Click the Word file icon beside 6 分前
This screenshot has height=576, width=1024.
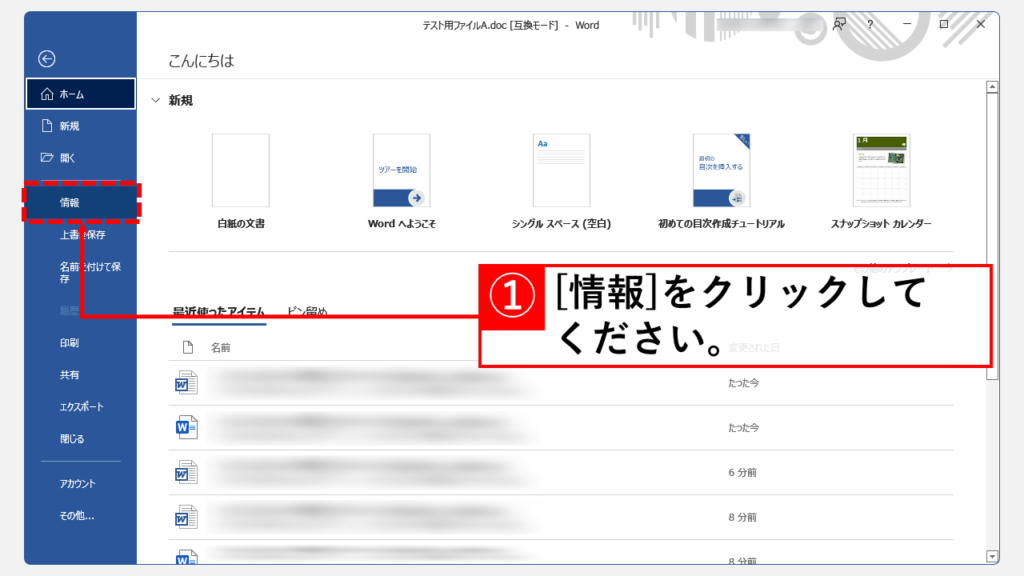tap(187, 472)
